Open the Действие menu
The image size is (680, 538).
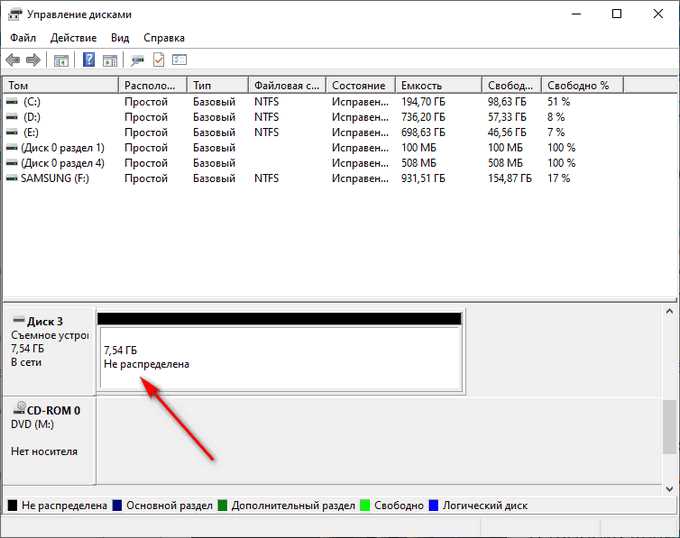(x=73, y=38)
